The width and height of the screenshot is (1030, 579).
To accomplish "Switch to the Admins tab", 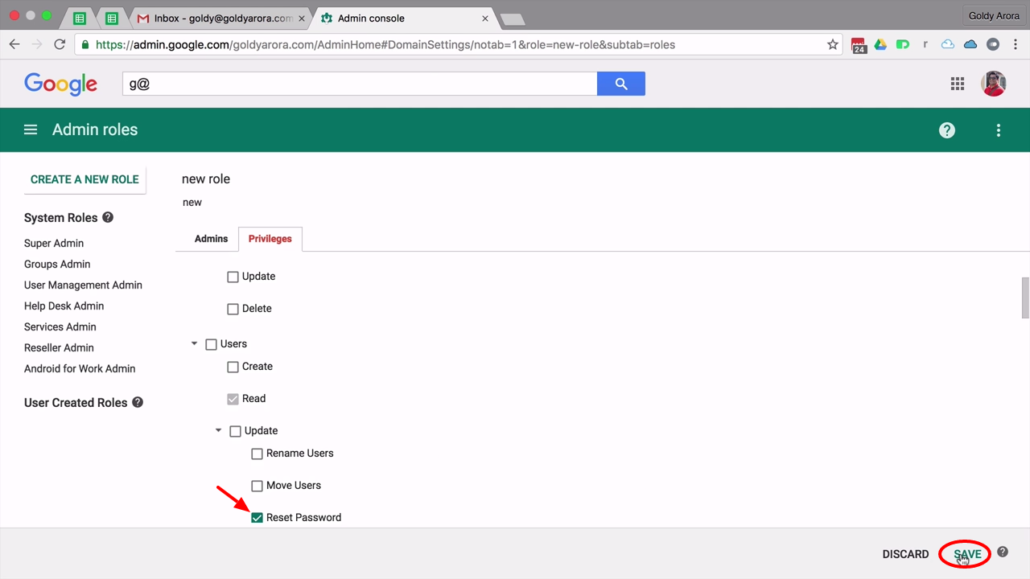I will tap(211, 239).
